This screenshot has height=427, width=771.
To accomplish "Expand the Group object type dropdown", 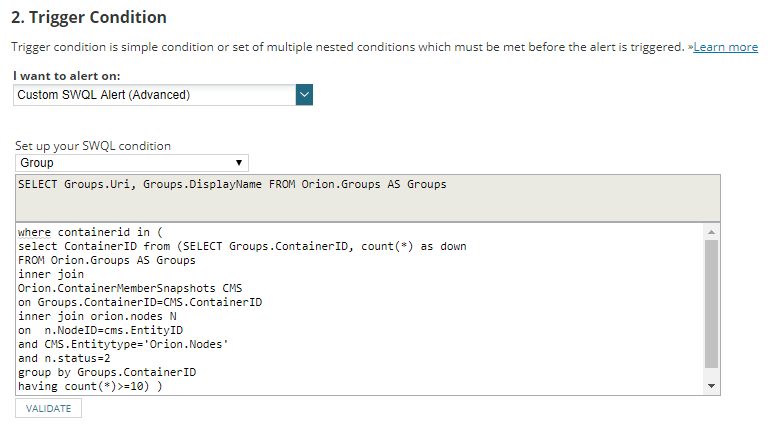I will point(132,163).
